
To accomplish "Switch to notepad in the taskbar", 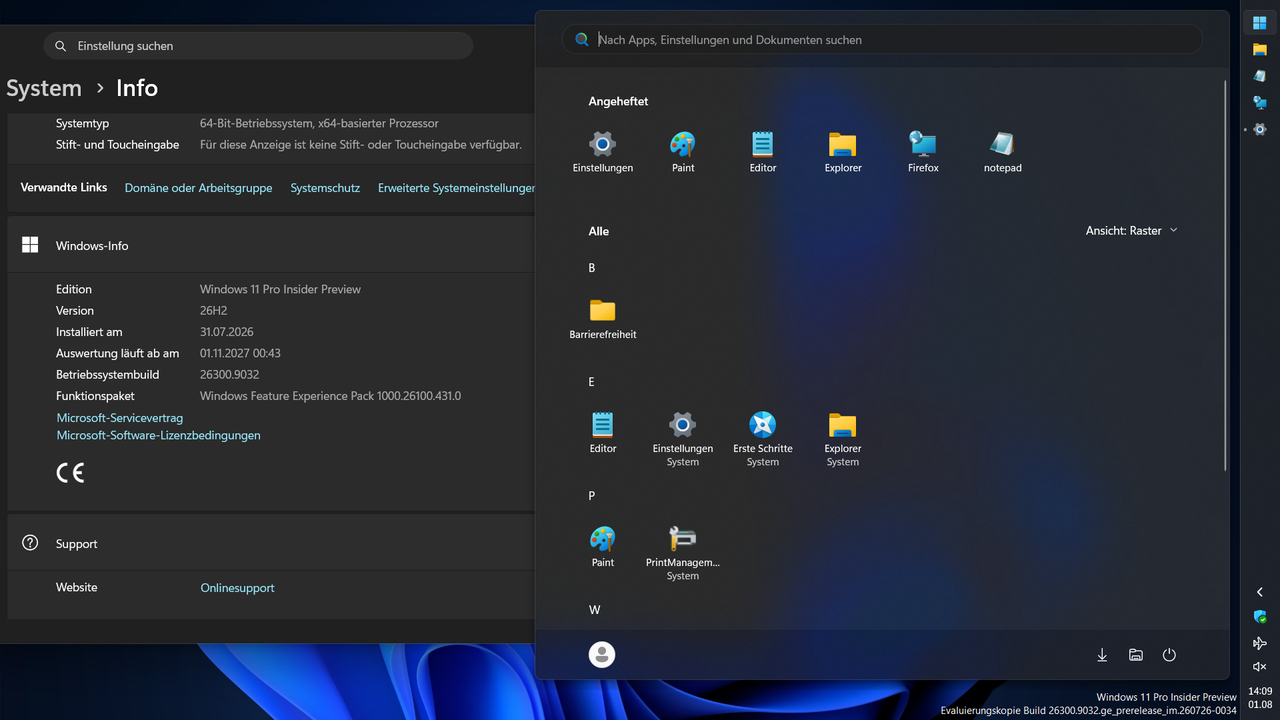I will click(x=1260, y=76).
